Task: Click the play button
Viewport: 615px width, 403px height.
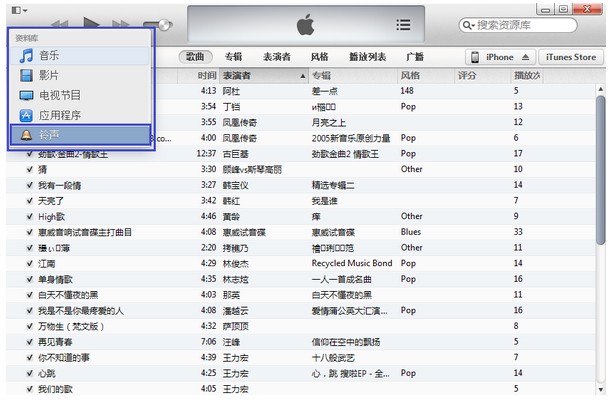Action: (92, 24)
